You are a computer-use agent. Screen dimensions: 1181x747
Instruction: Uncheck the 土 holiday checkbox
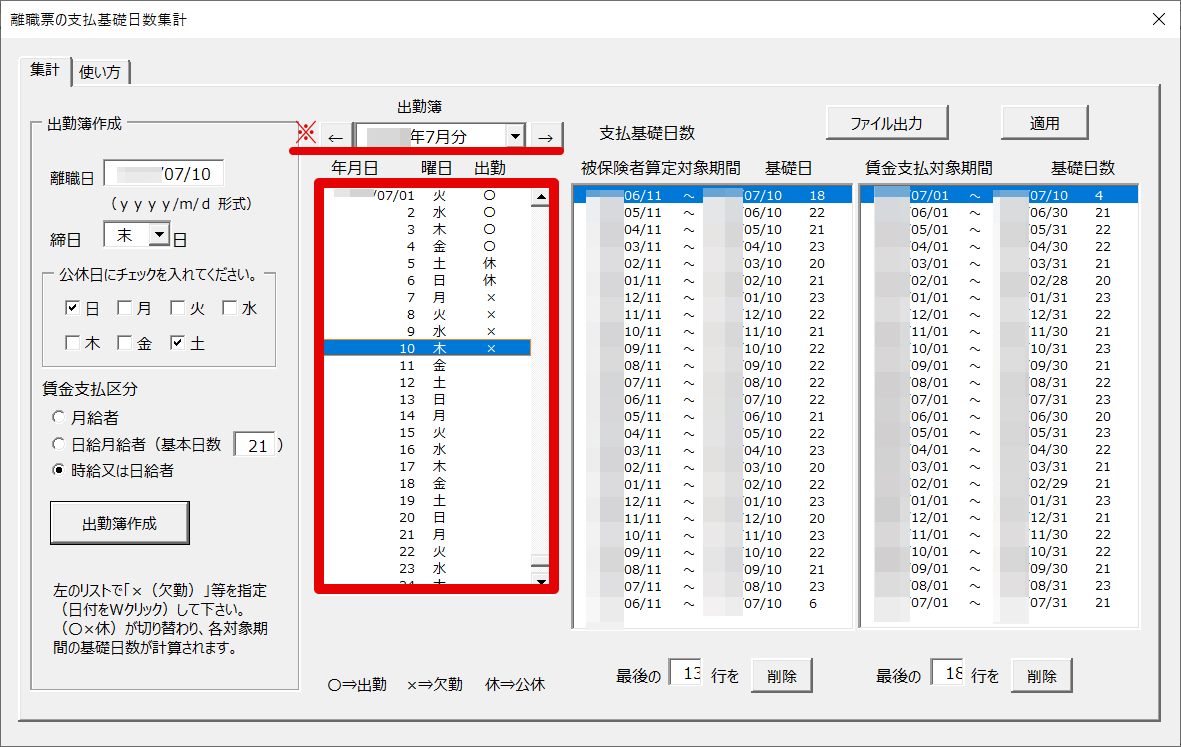pos(177,343)
